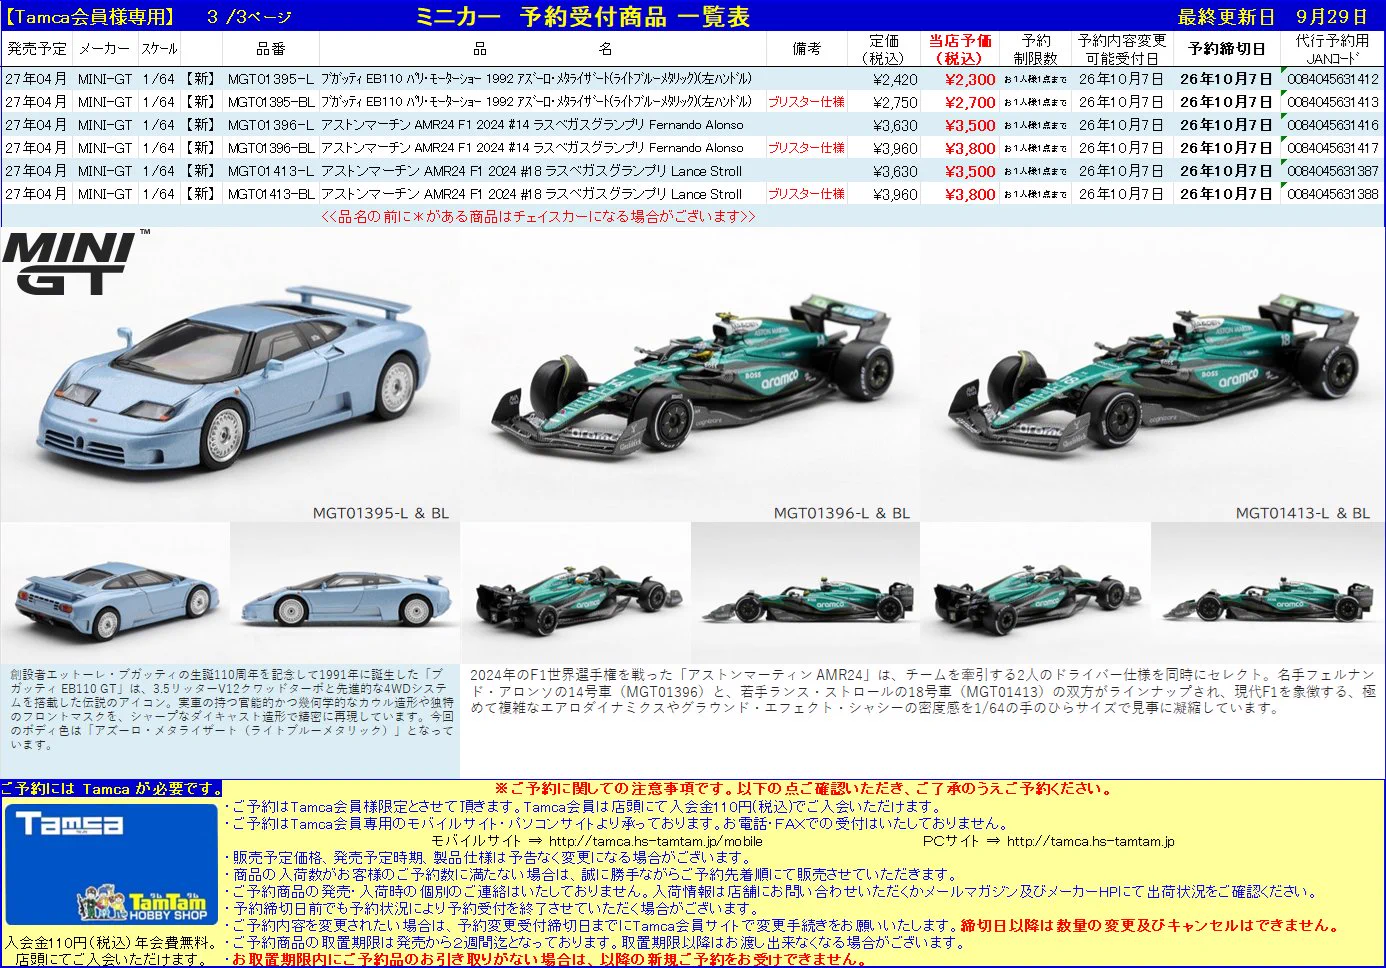Viewport: 1386px width, 968px height.
Task: Click the caption MGT01396-L & BL
Action: (x=842, y=513)
